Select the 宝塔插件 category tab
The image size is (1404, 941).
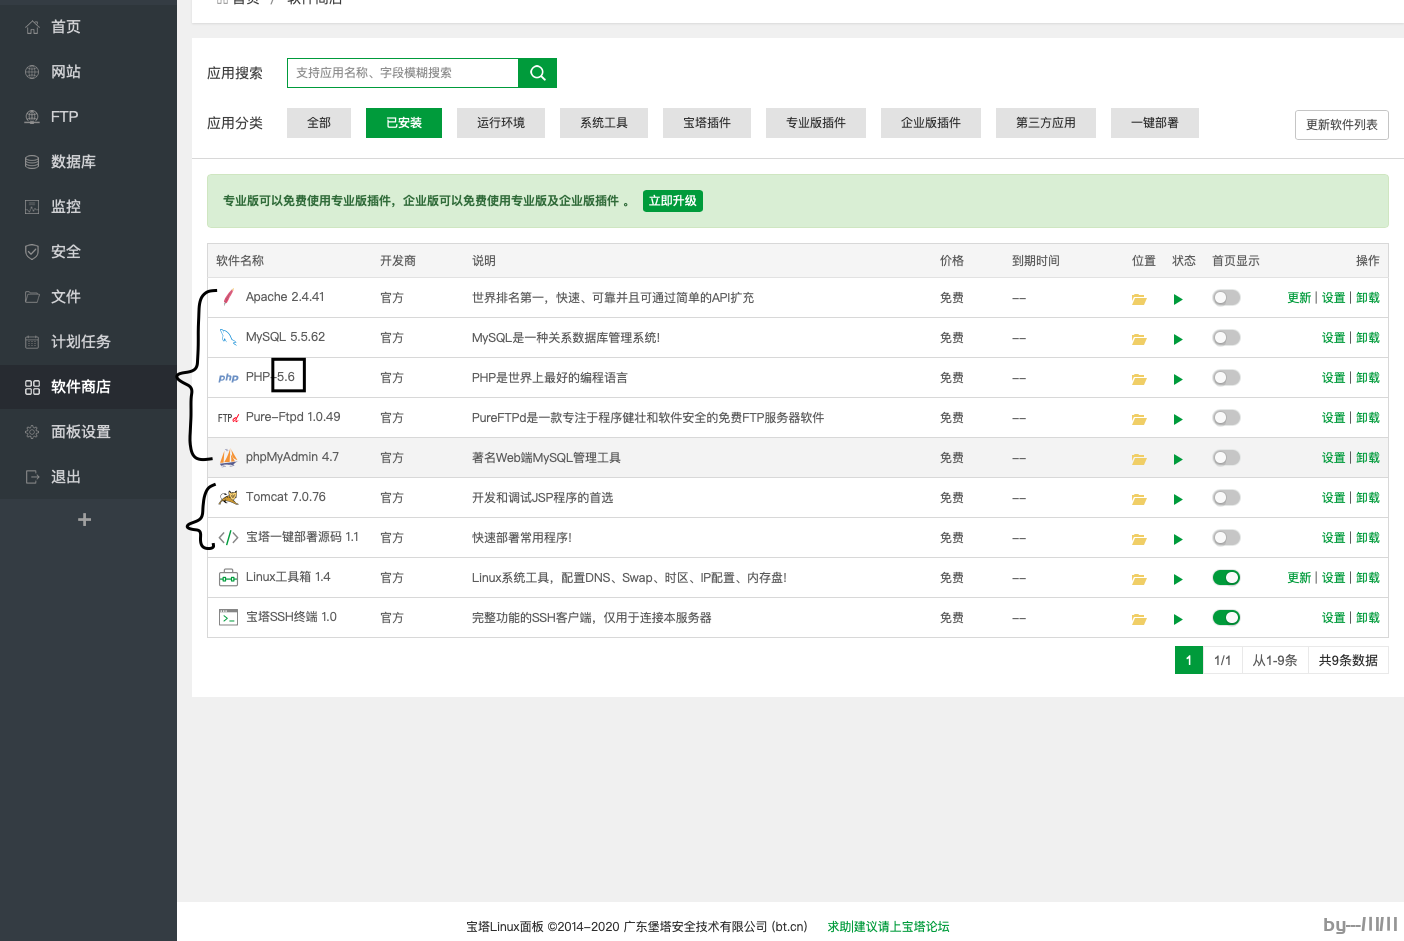(707, 123)
